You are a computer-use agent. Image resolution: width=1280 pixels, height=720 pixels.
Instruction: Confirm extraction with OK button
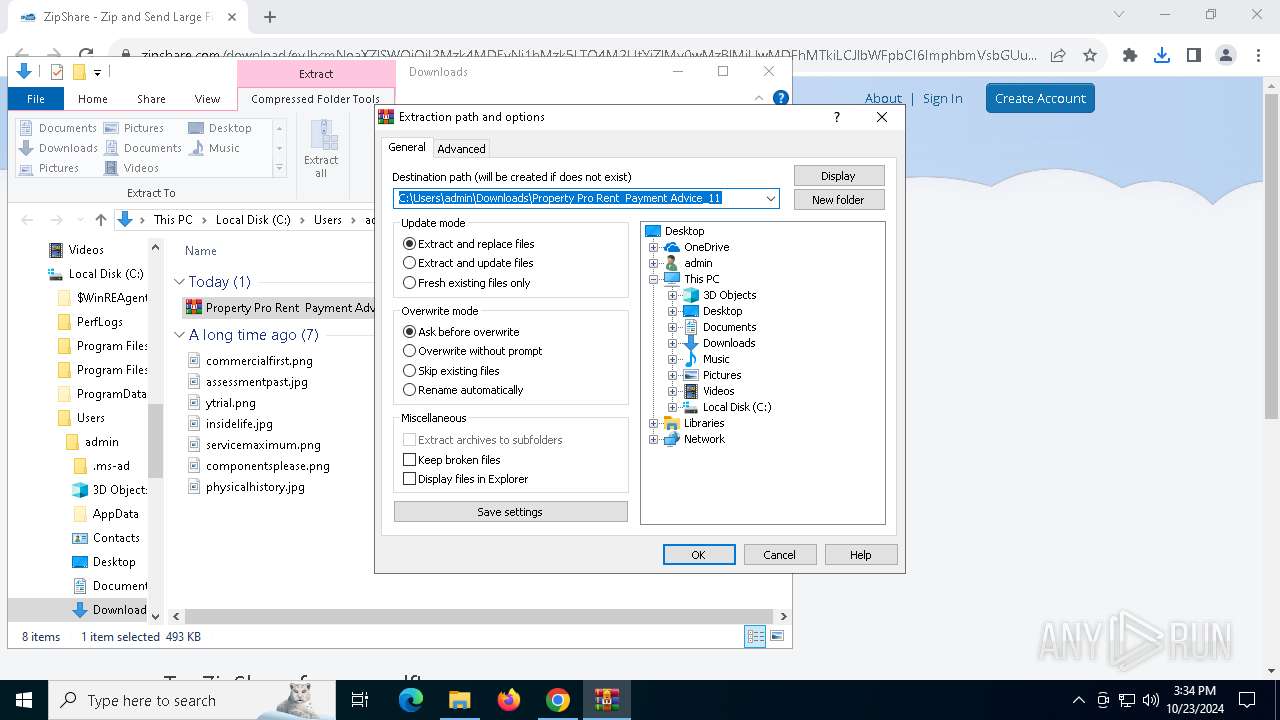(x=699, y=555)
